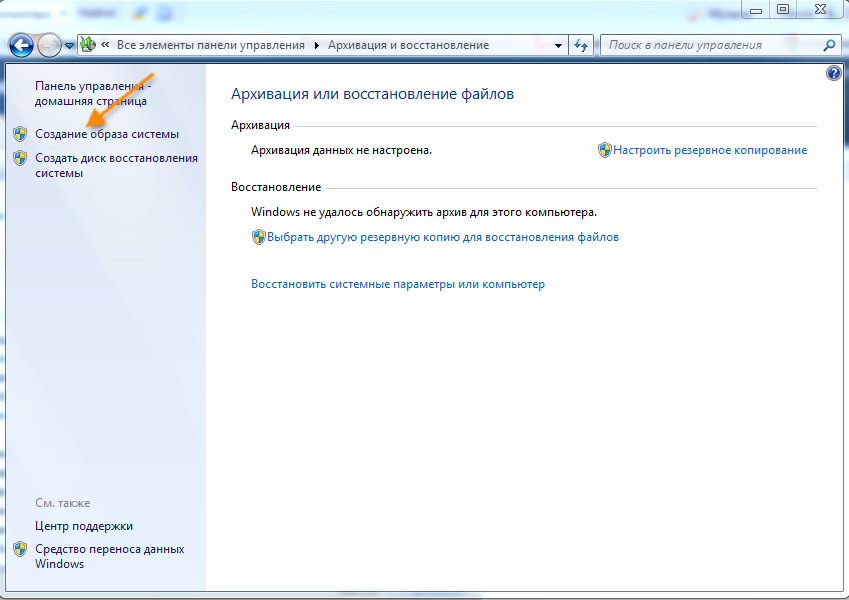Open 'Центр поддержки' link
This screenshot has width=849, height=600.
84,526
